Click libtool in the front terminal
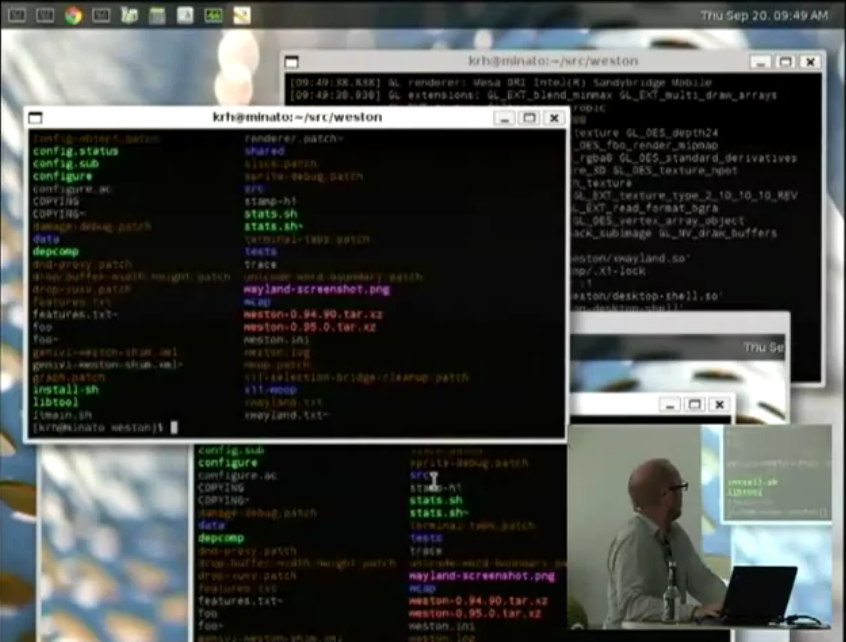 click(x=56, y=402)
